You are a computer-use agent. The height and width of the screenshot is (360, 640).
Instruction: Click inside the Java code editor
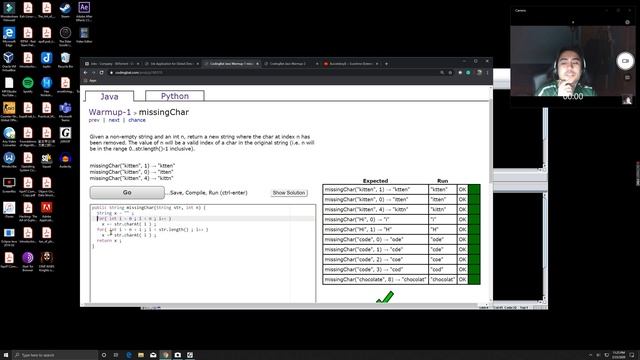pos(203,253)
